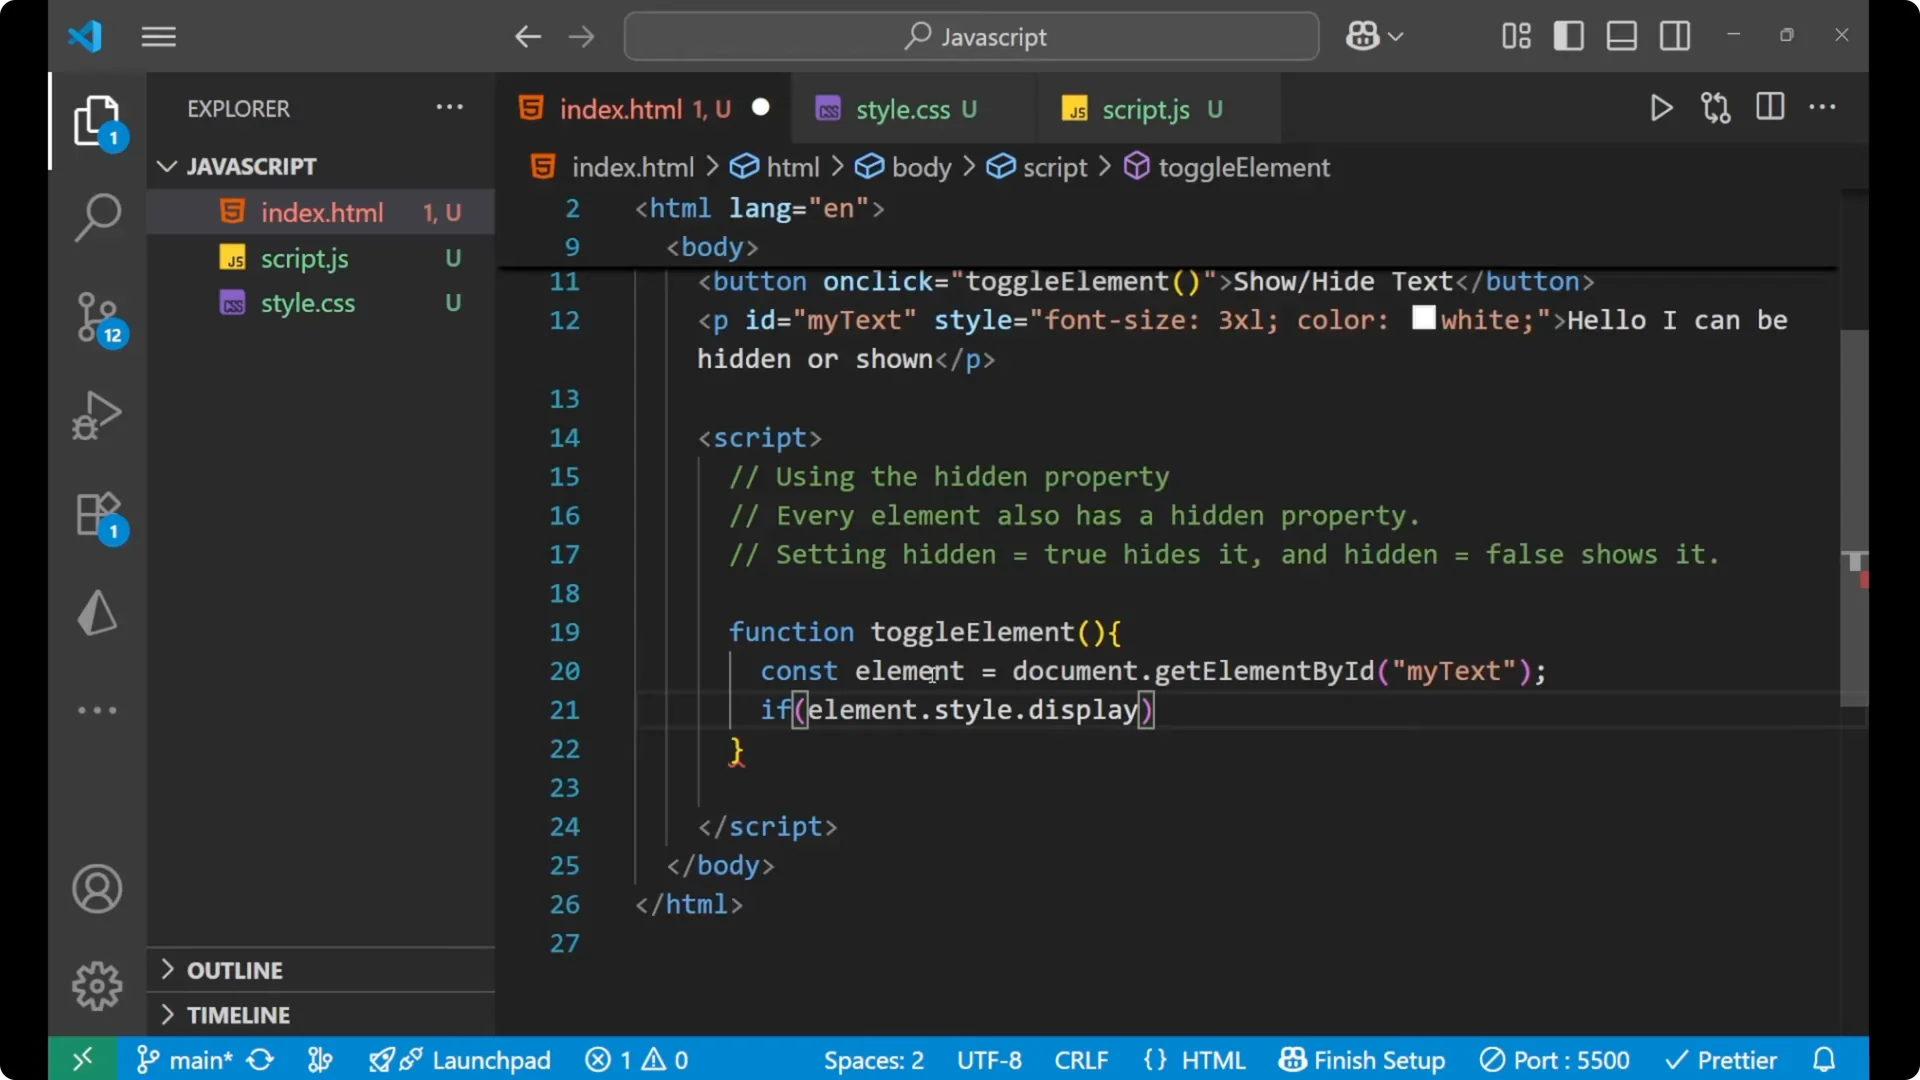Open the Explorer view
The height and width of the screenshot is (1080, 1920).
97,120
